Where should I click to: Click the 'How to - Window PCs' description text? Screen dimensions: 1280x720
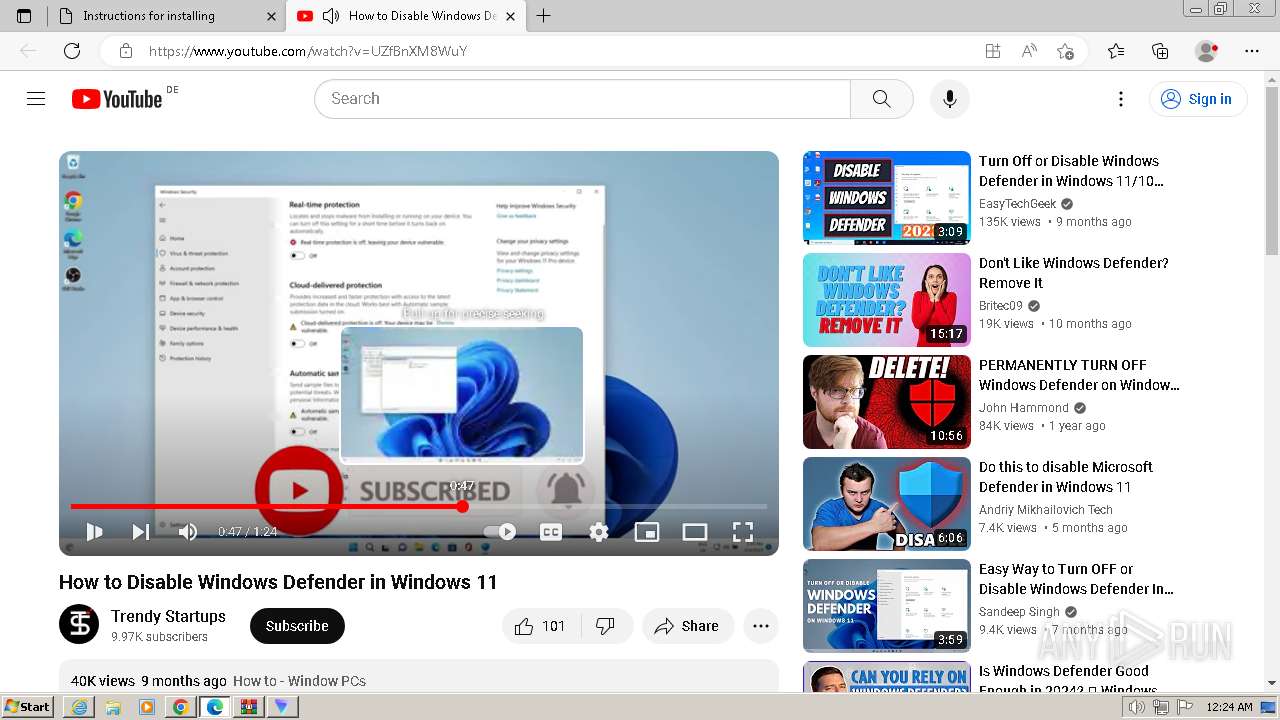(x=299, y=681)
